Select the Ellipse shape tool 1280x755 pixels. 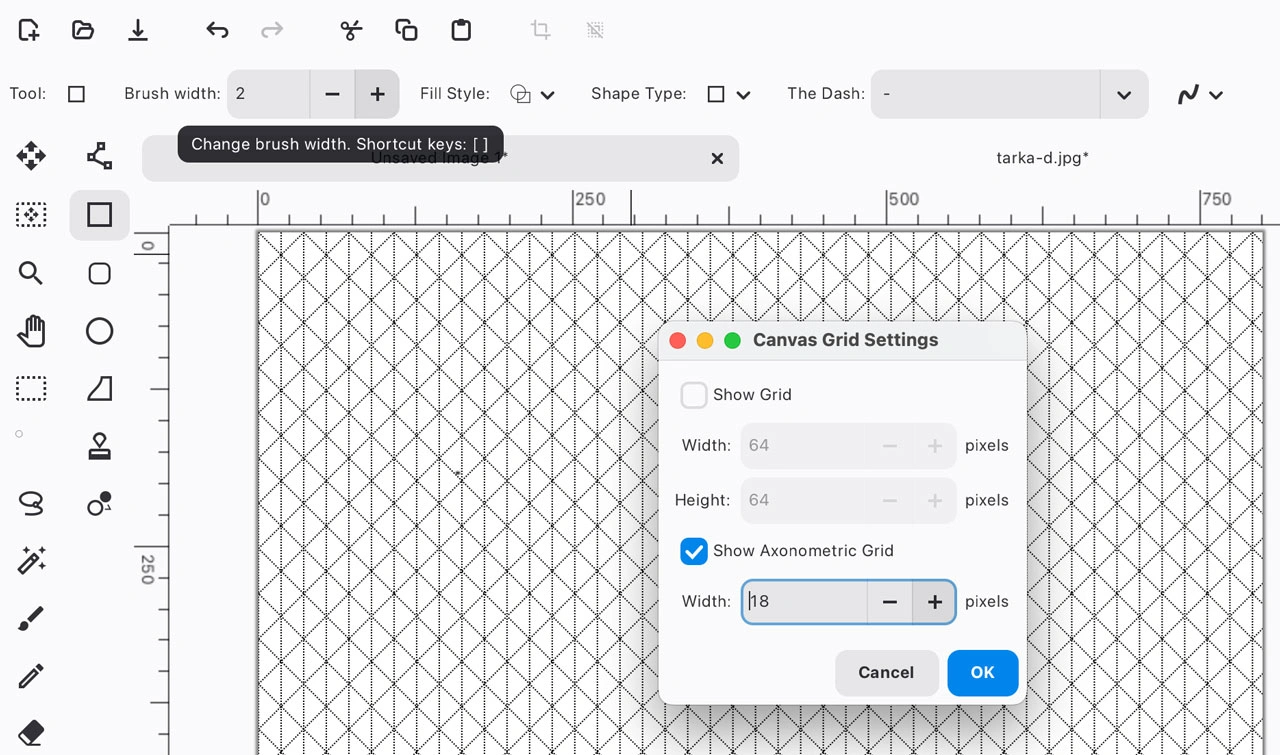[x=99, y=331]
